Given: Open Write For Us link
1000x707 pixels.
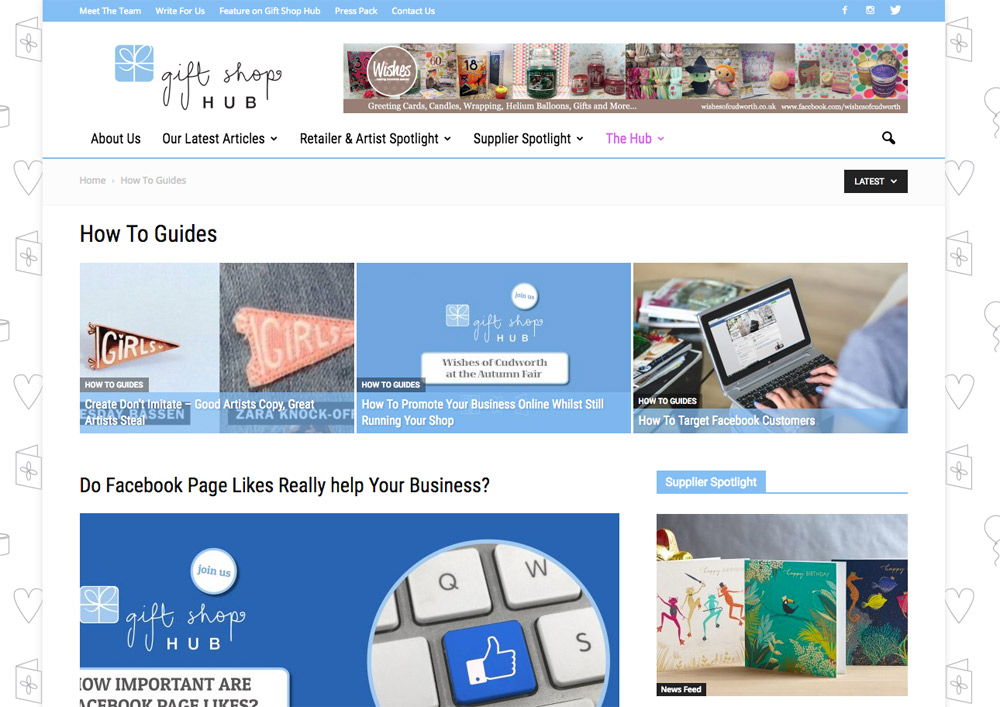Looking at the screenshot, I should pos(180,11).
